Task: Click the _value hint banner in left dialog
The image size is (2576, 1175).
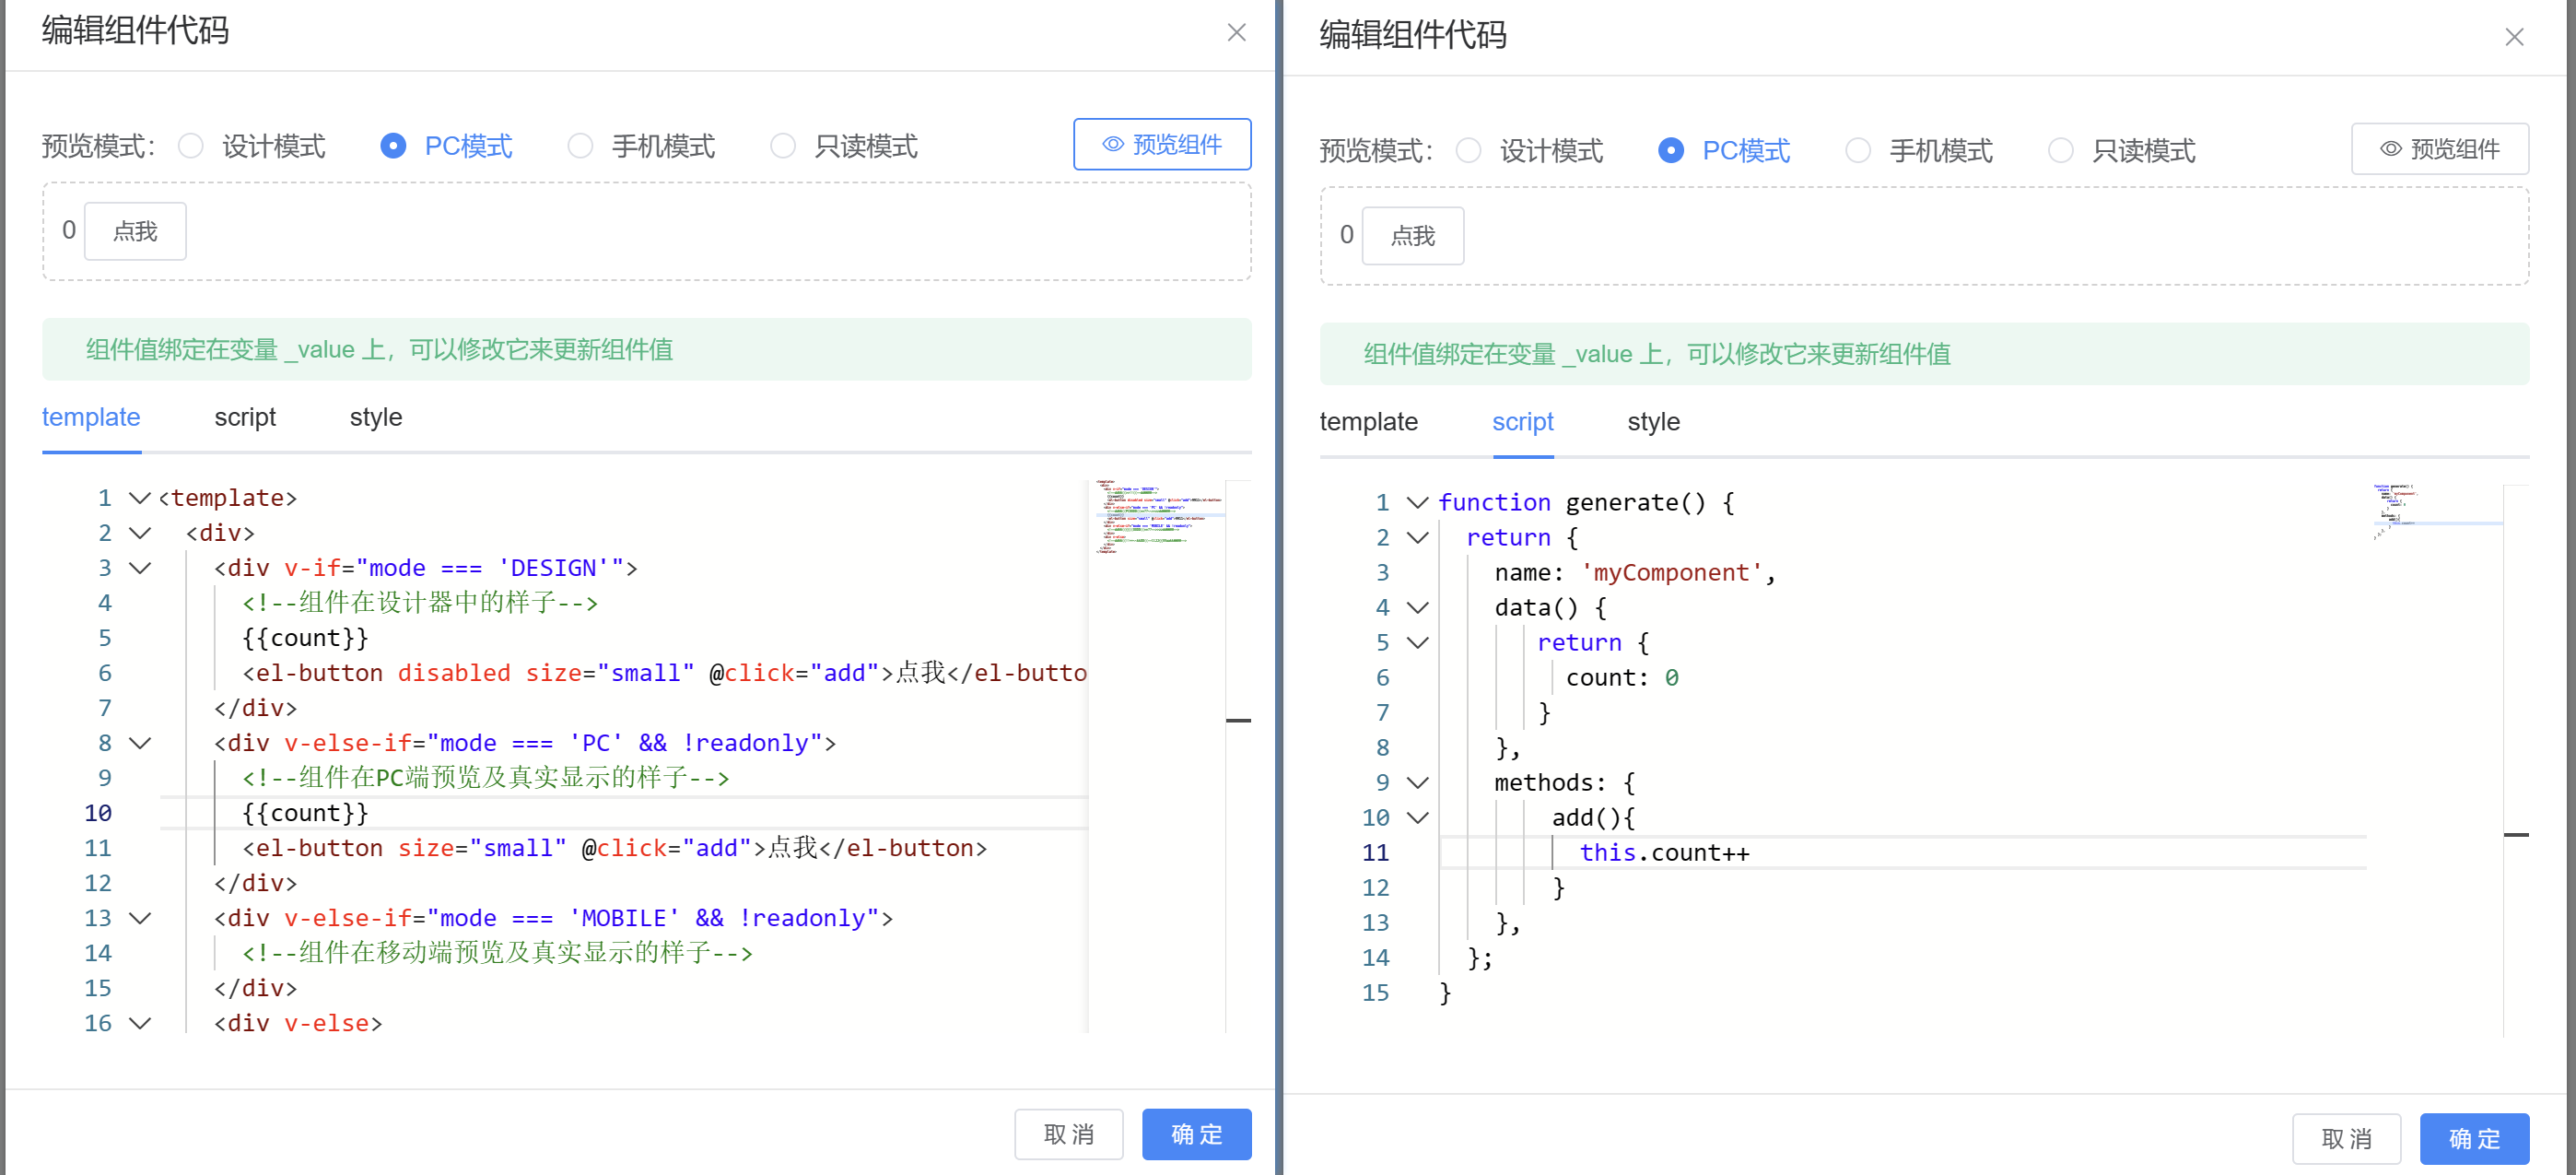Action: 647,349
